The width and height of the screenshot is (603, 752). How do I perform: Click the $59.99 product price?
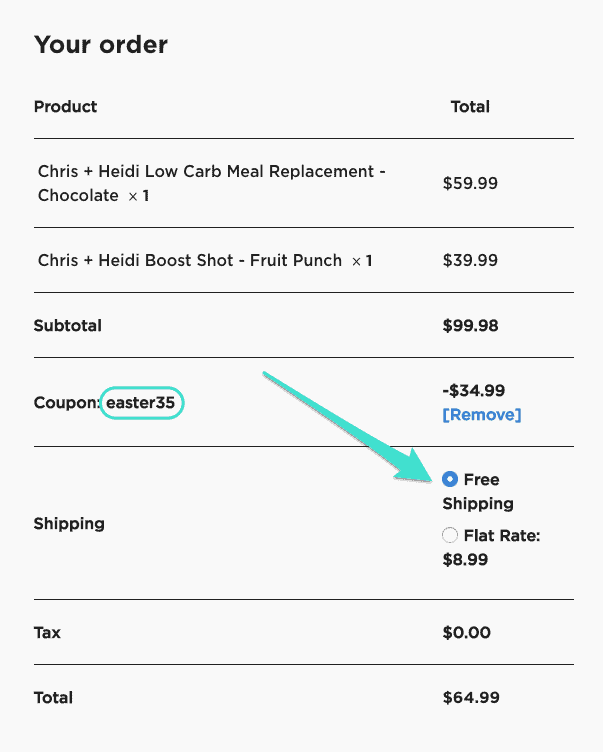pyautogui.click(x=470, y=183)
